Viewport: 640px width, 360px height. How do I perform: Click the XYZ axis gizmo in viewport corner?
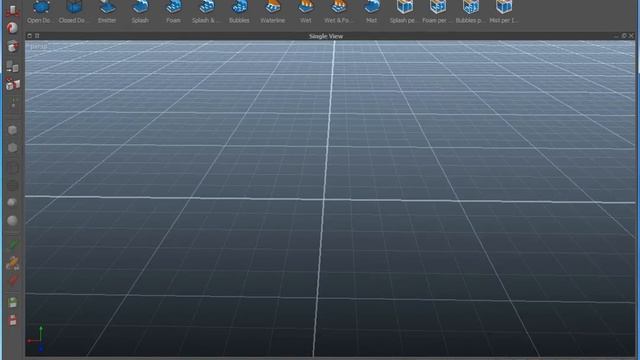[x=37, y=338]
